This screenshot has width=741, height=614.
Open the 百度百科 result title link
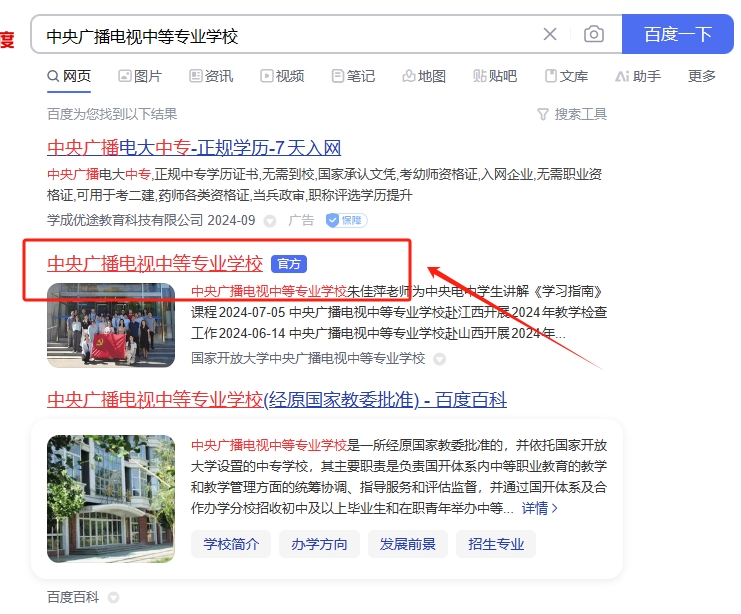pos(277,400)
